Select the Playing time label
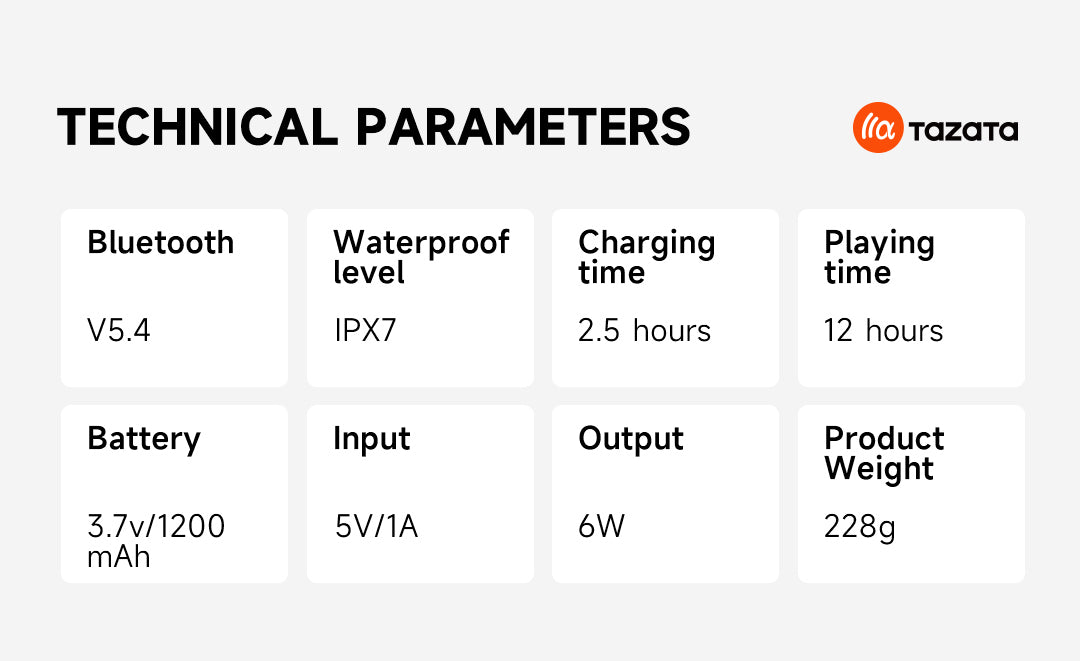 point(879,257)
